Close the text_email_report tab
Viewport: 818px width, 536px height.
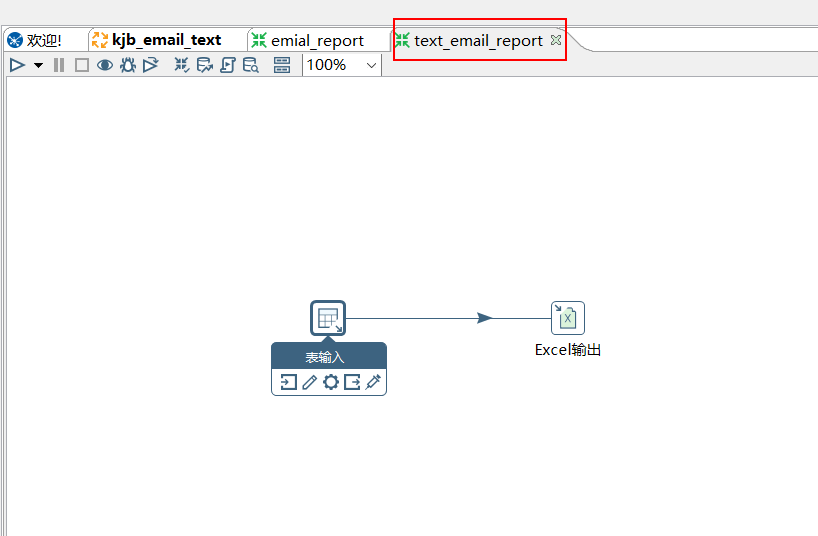point(556,40)
